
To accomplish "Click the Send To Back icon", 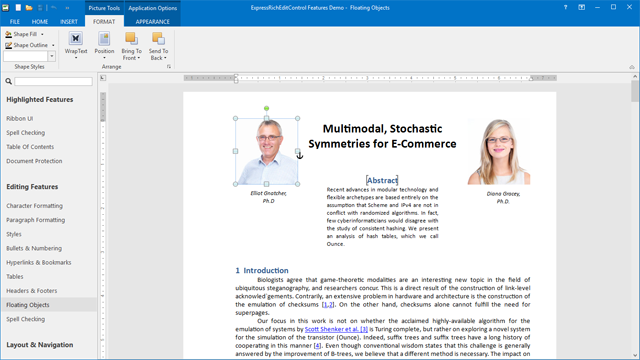I will [x=158, y=38].
